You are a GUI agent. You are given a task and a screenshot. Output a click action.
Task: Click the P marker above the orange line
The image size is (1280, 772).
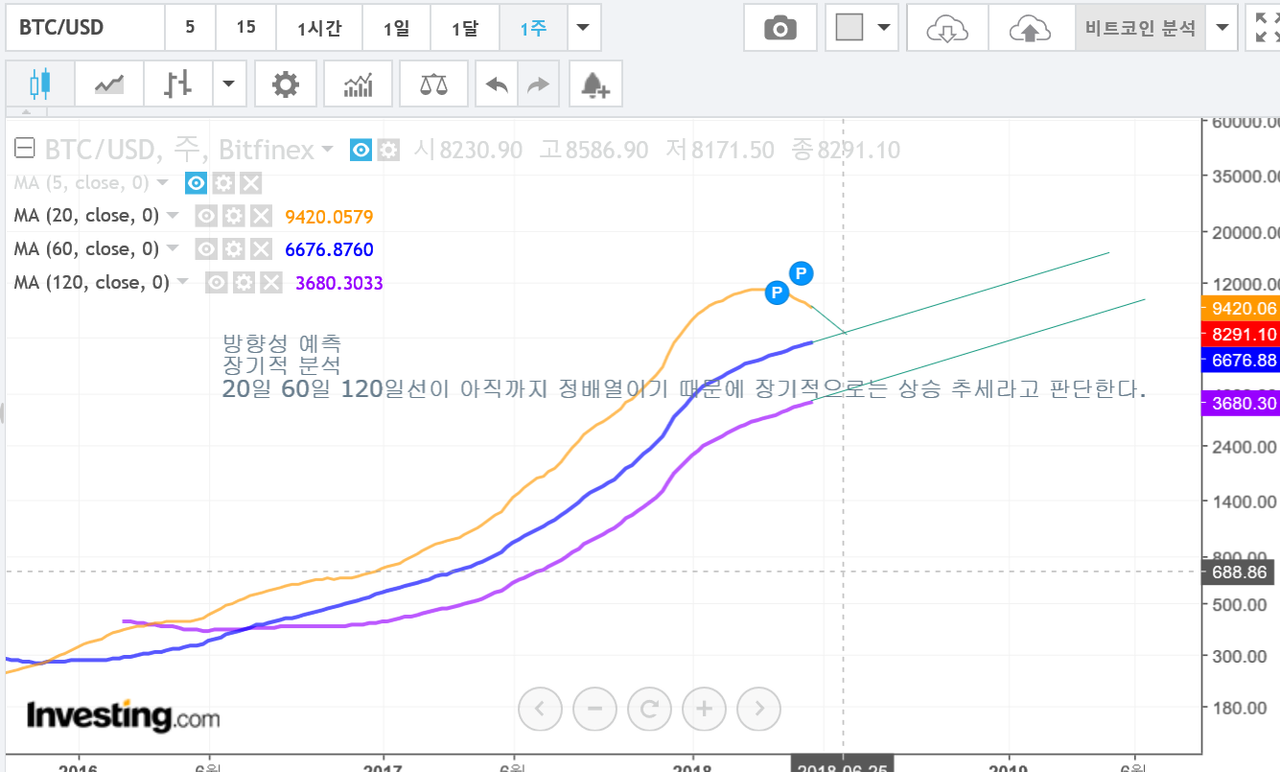pyautogui.click(x=802, y=272)
